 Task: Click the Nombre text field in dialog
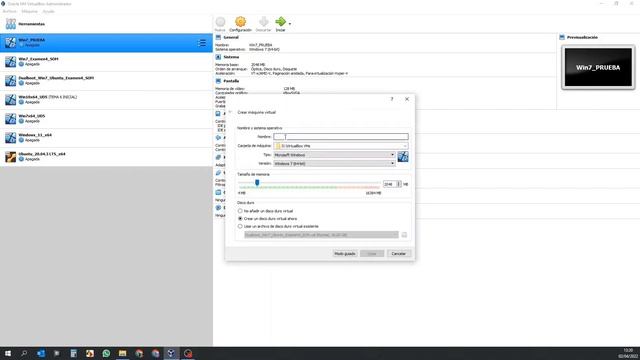[x=341, y=136]
